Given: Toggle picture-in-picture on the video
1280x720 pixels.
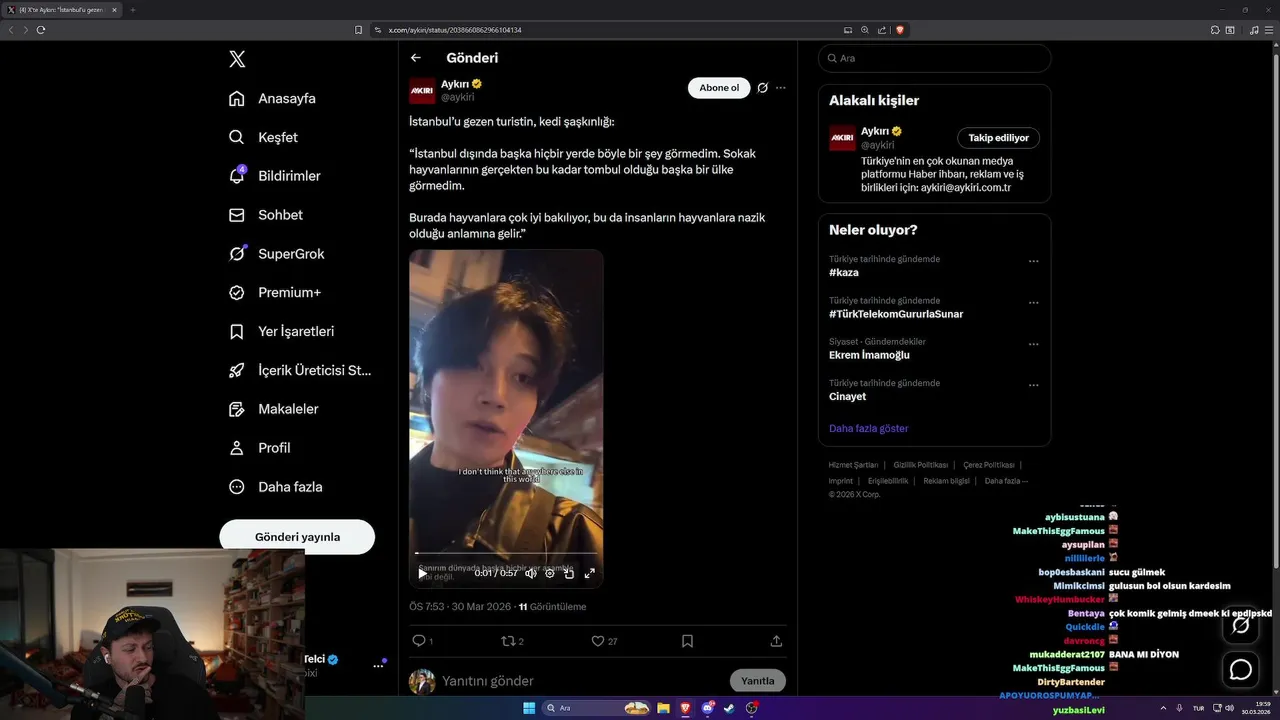Looking at the screenshot, I should coord(569,573).
